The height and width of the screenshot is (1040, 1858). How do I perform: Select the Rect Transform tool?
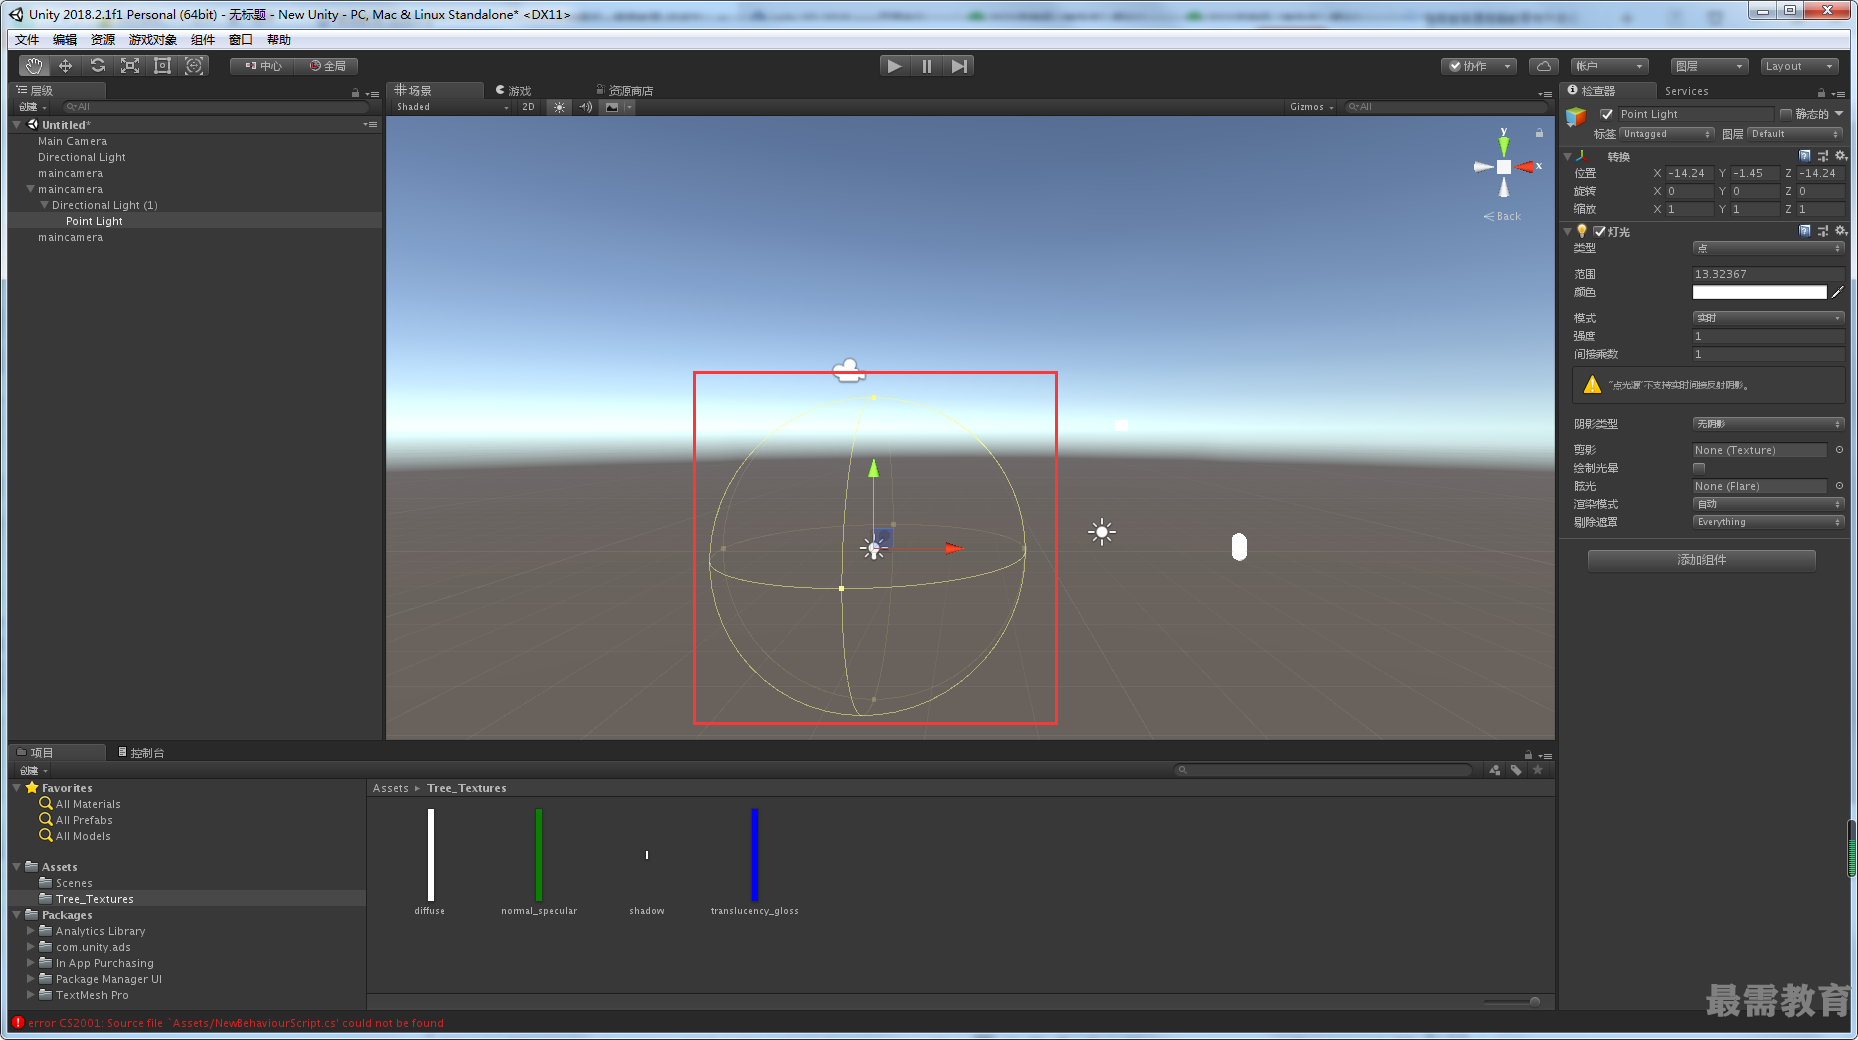pyautogui.click(x=162, y=66)
